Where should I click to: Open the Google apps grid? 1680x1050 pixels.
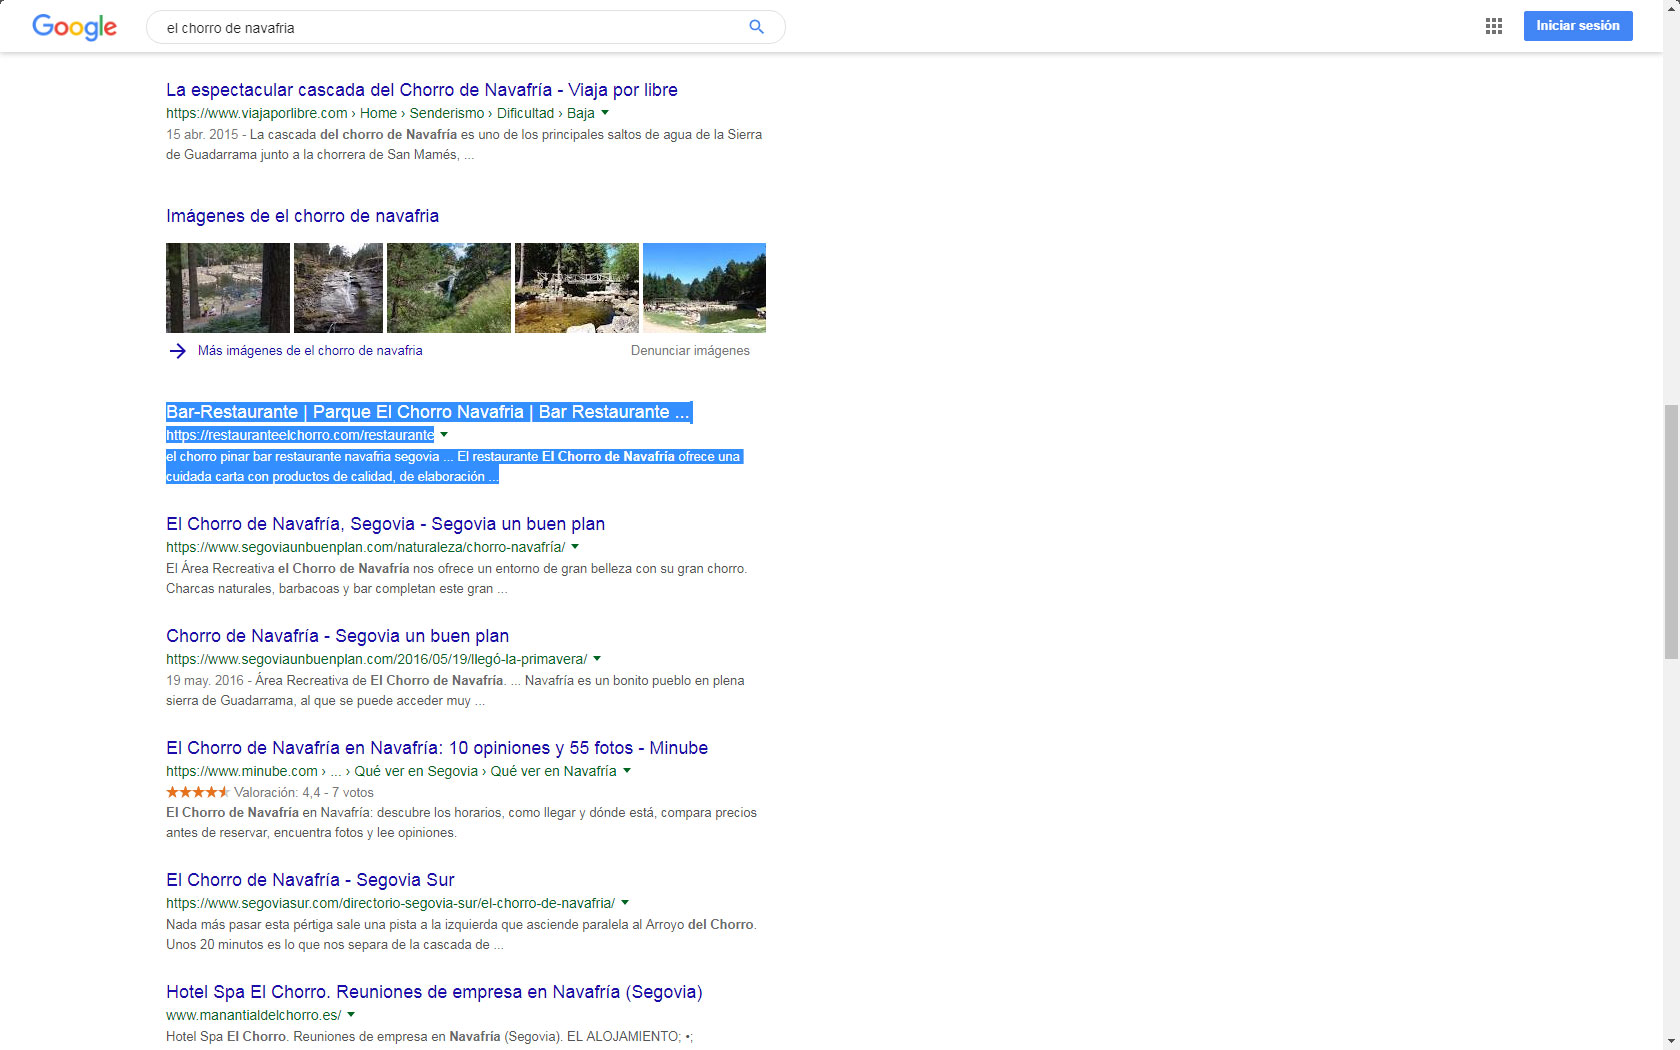pos(1494,26)
